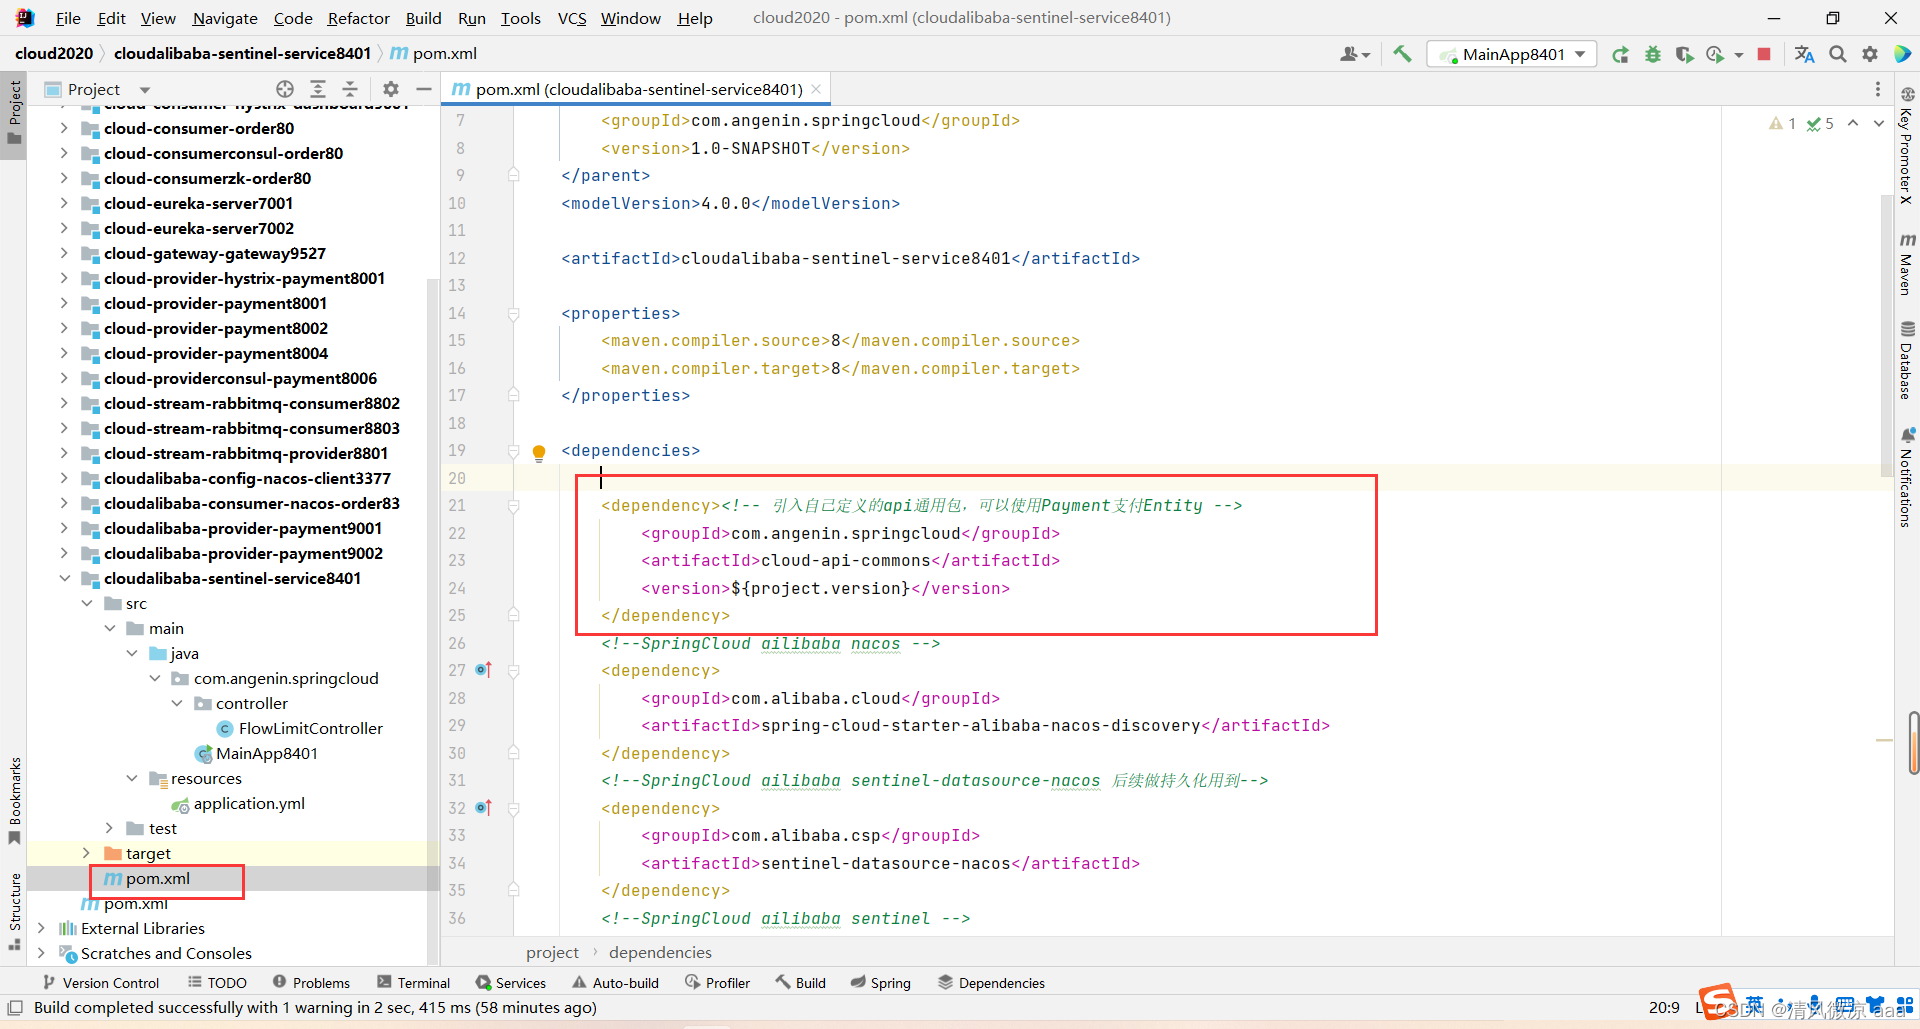Go to next highlighted error arrow
1920x1029 pixels.
(x=1879, y=123)
